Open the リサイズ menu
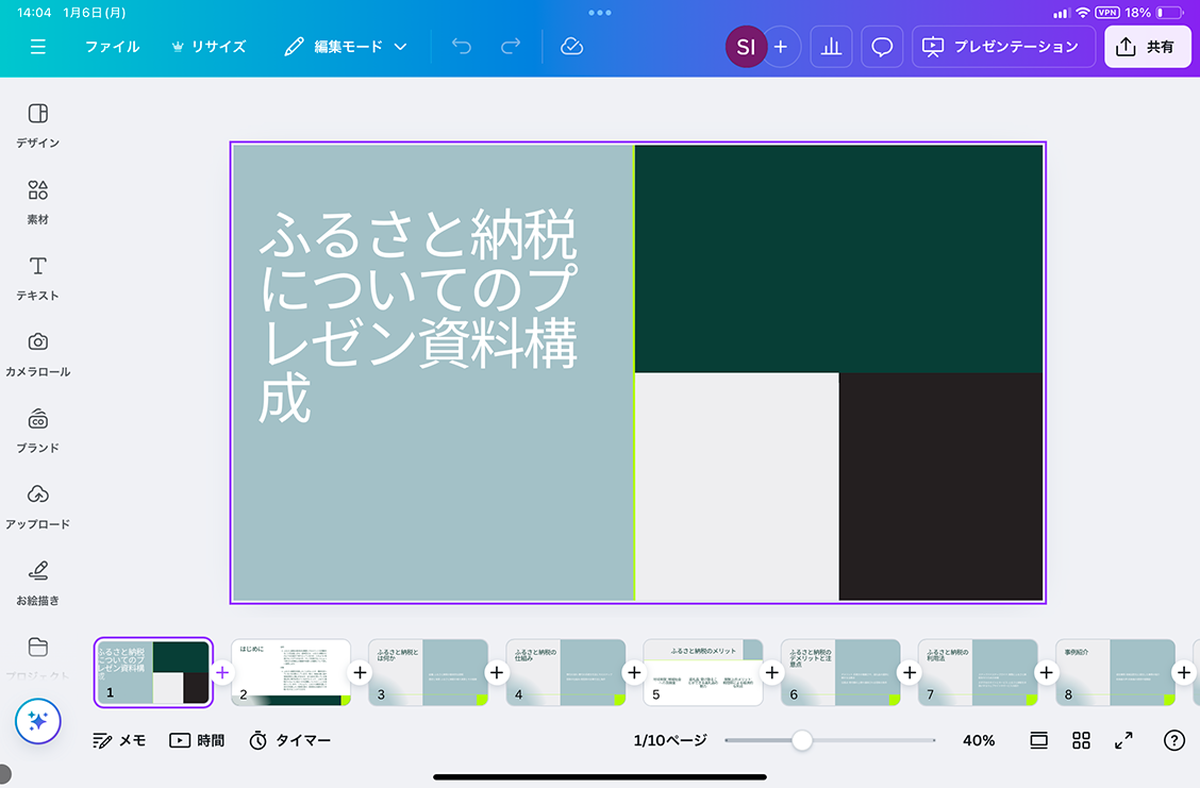Viewport: 1200px width, 788px height. [x=208, y=47]
